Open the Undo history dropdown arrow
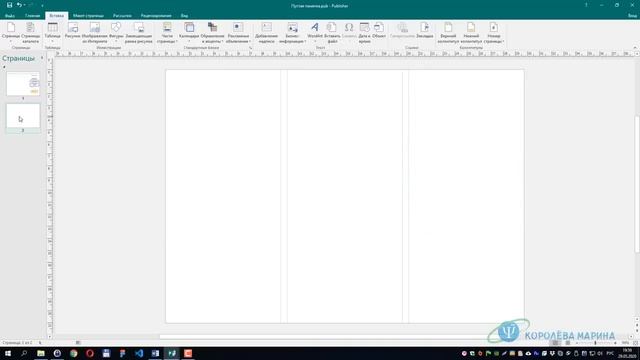This screenshot has height=360, width=640. (x=24, y=5)
